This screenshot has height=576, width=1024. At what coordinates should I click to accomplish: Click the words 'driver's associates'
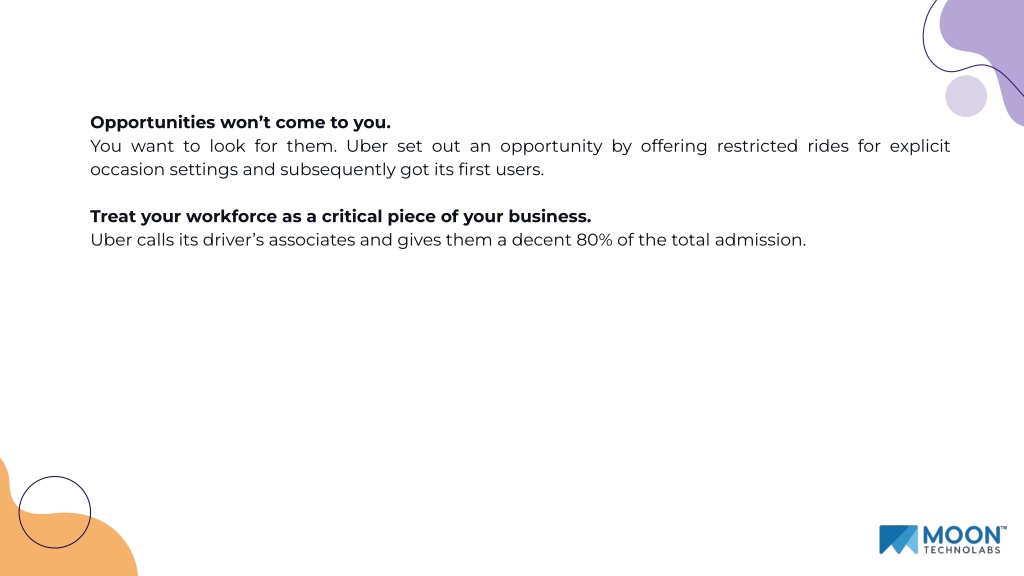(x=280, y=240)
